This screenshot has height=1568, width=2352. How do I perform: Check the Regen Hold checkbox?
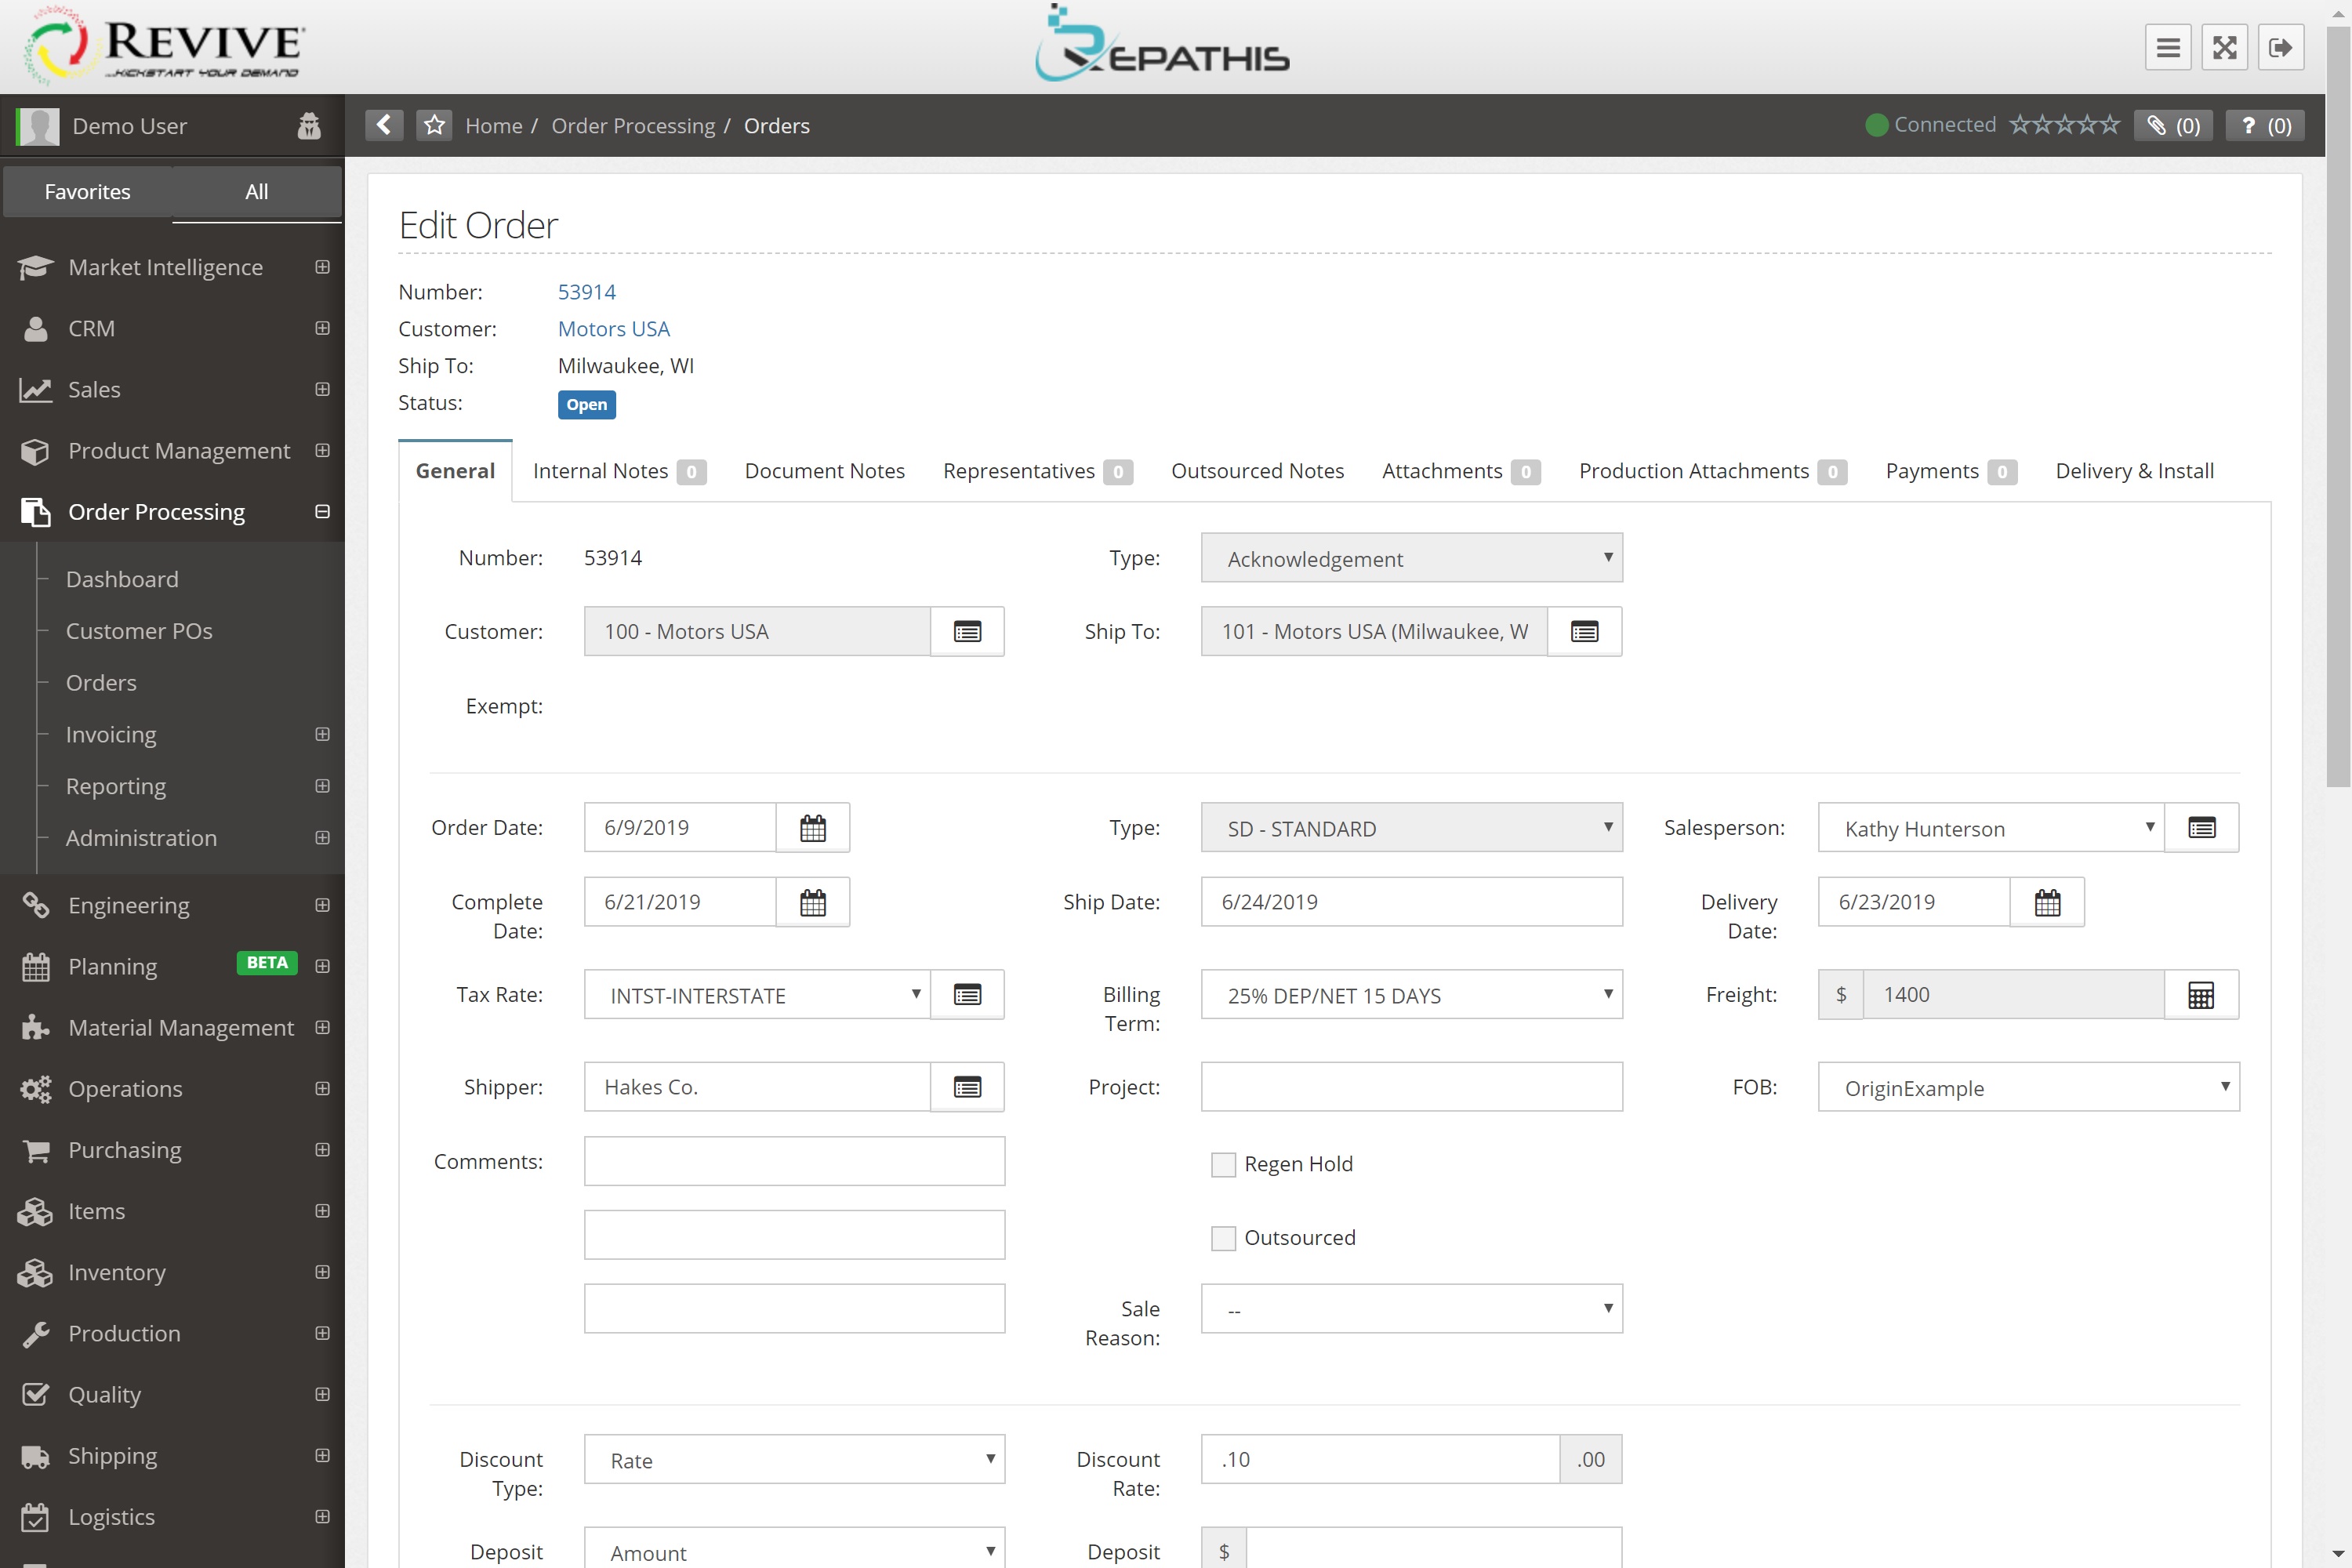tap(1223, 1164)
